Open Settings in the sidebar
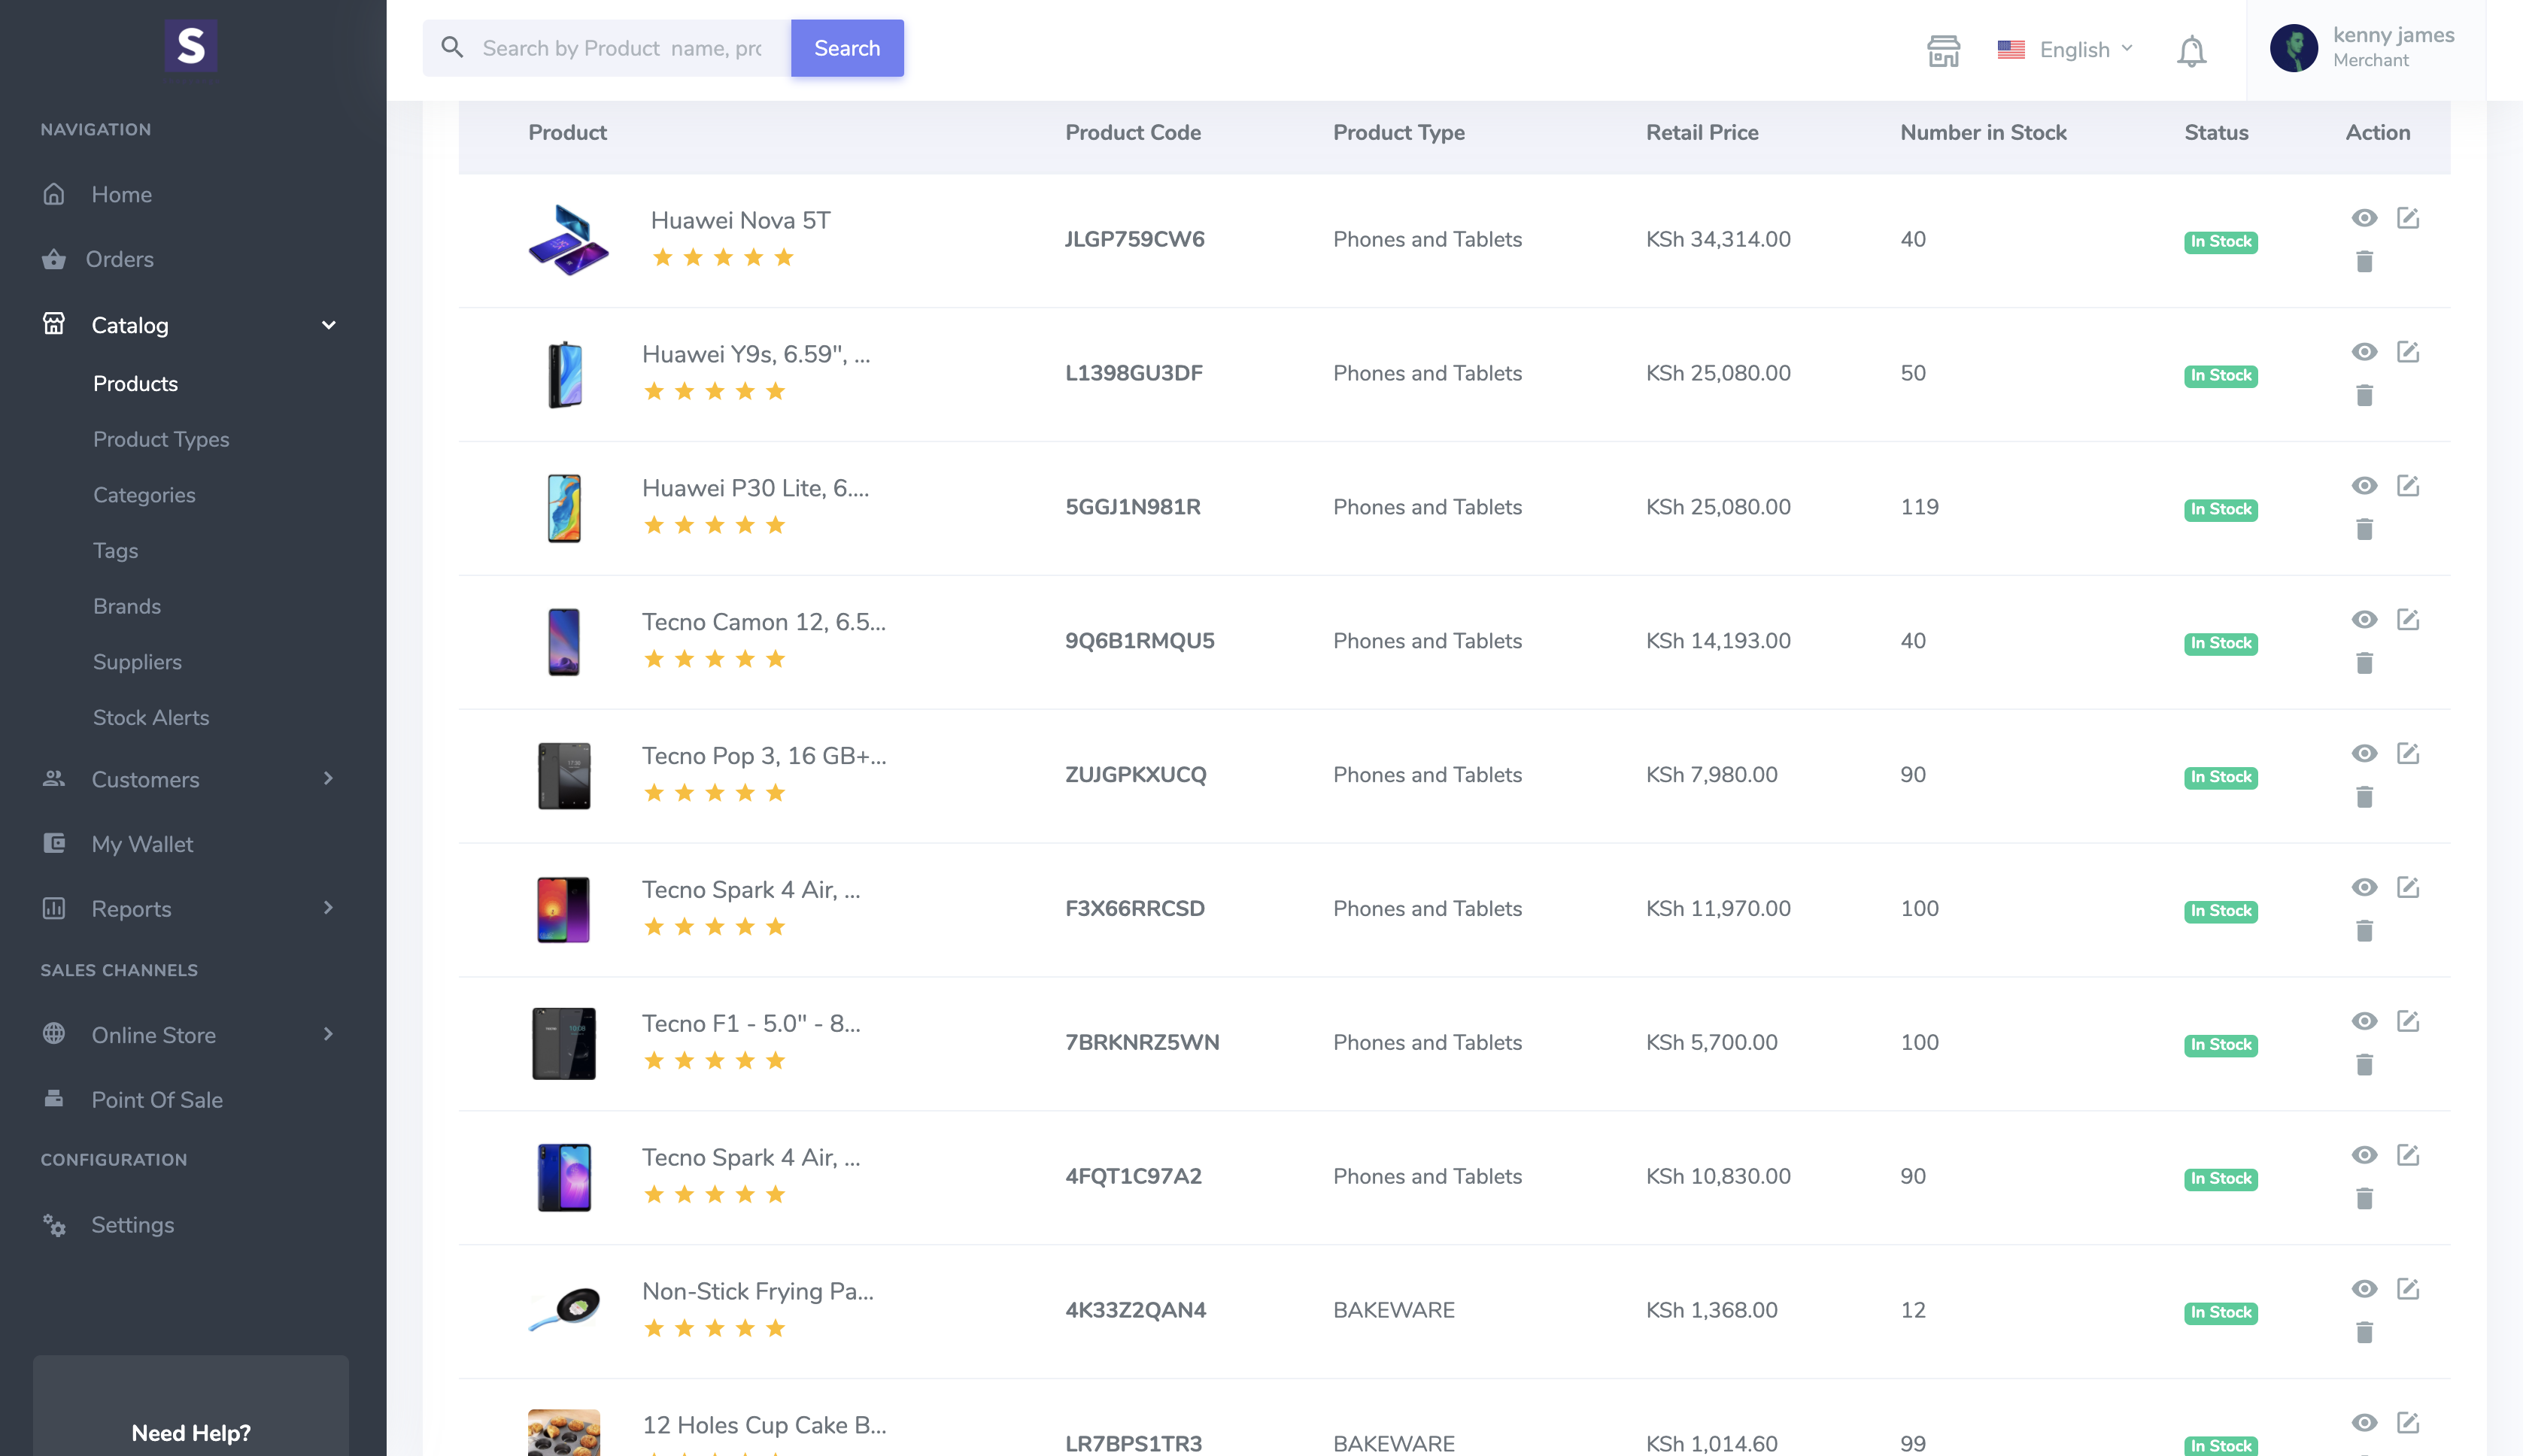 pos(133,1225)
